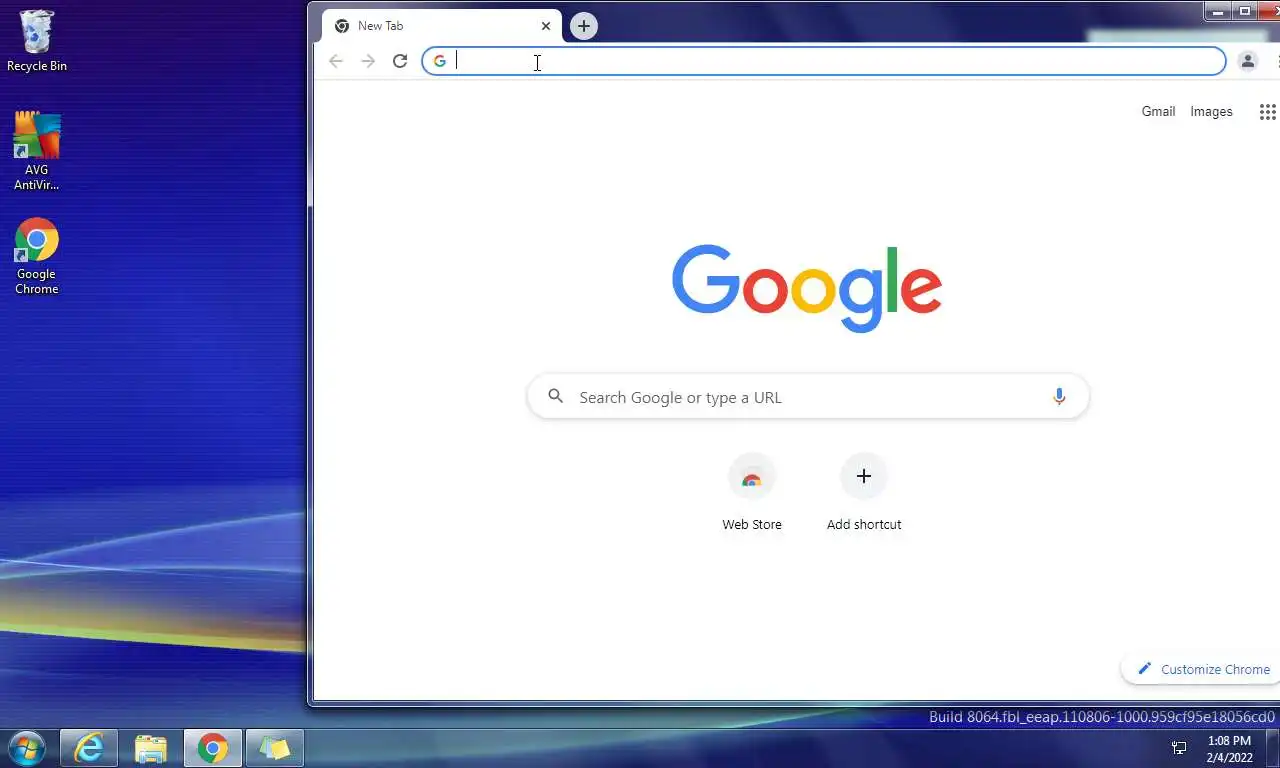The width and height of the screenshot is (1280, 768).
Task: Open the Recycle Bin desktop icon
Action: [x=36, y=41]
